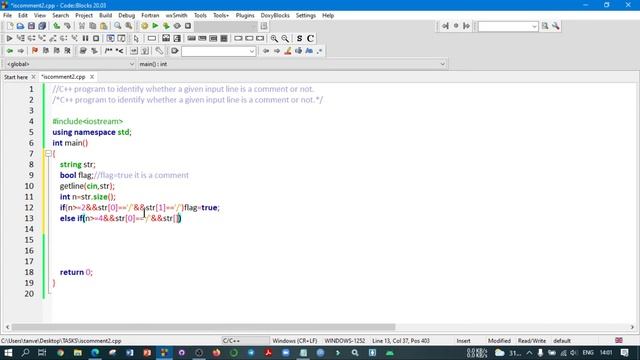
Task: Redo the edit using the toolbar arrow
Action: pos(67,26)
